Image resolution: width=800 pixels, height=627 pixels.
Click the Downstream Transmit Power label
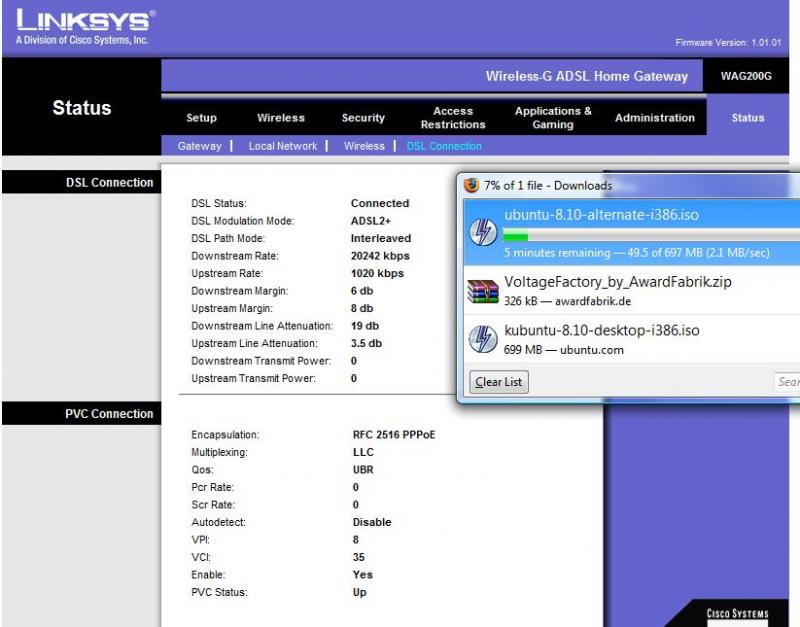(x=261, y=361)
